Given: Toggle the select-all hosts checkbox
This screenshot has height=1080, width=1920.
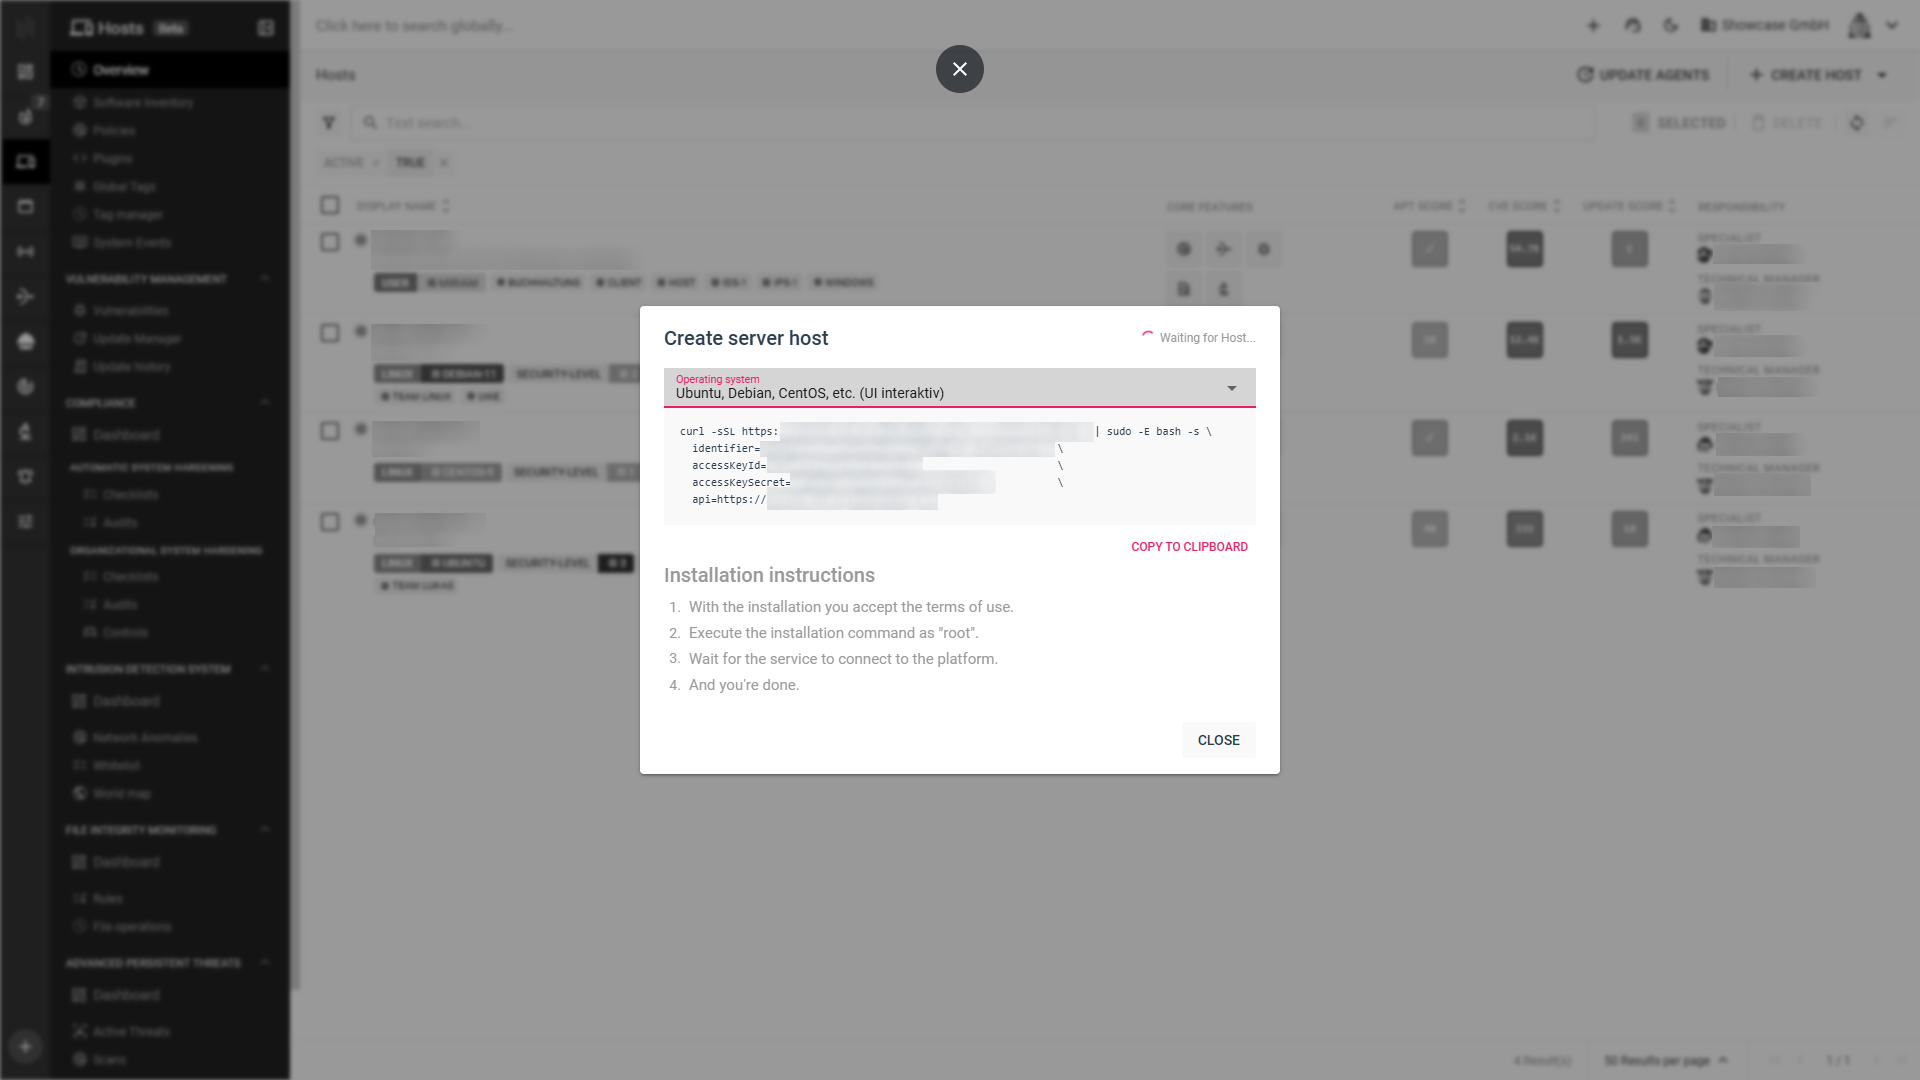Looking at the screenshot, I should click(330, 206).
